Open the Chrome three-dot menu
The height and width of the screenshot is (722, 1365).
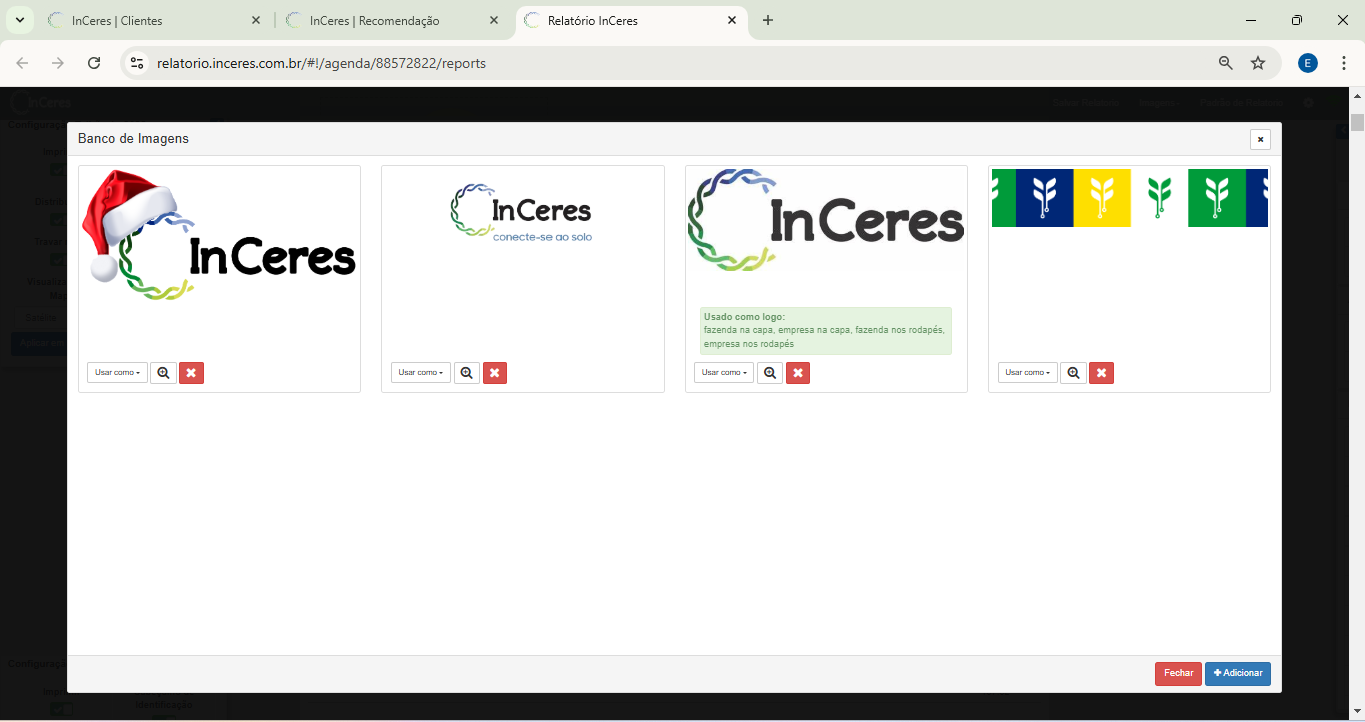(1344, 63)
